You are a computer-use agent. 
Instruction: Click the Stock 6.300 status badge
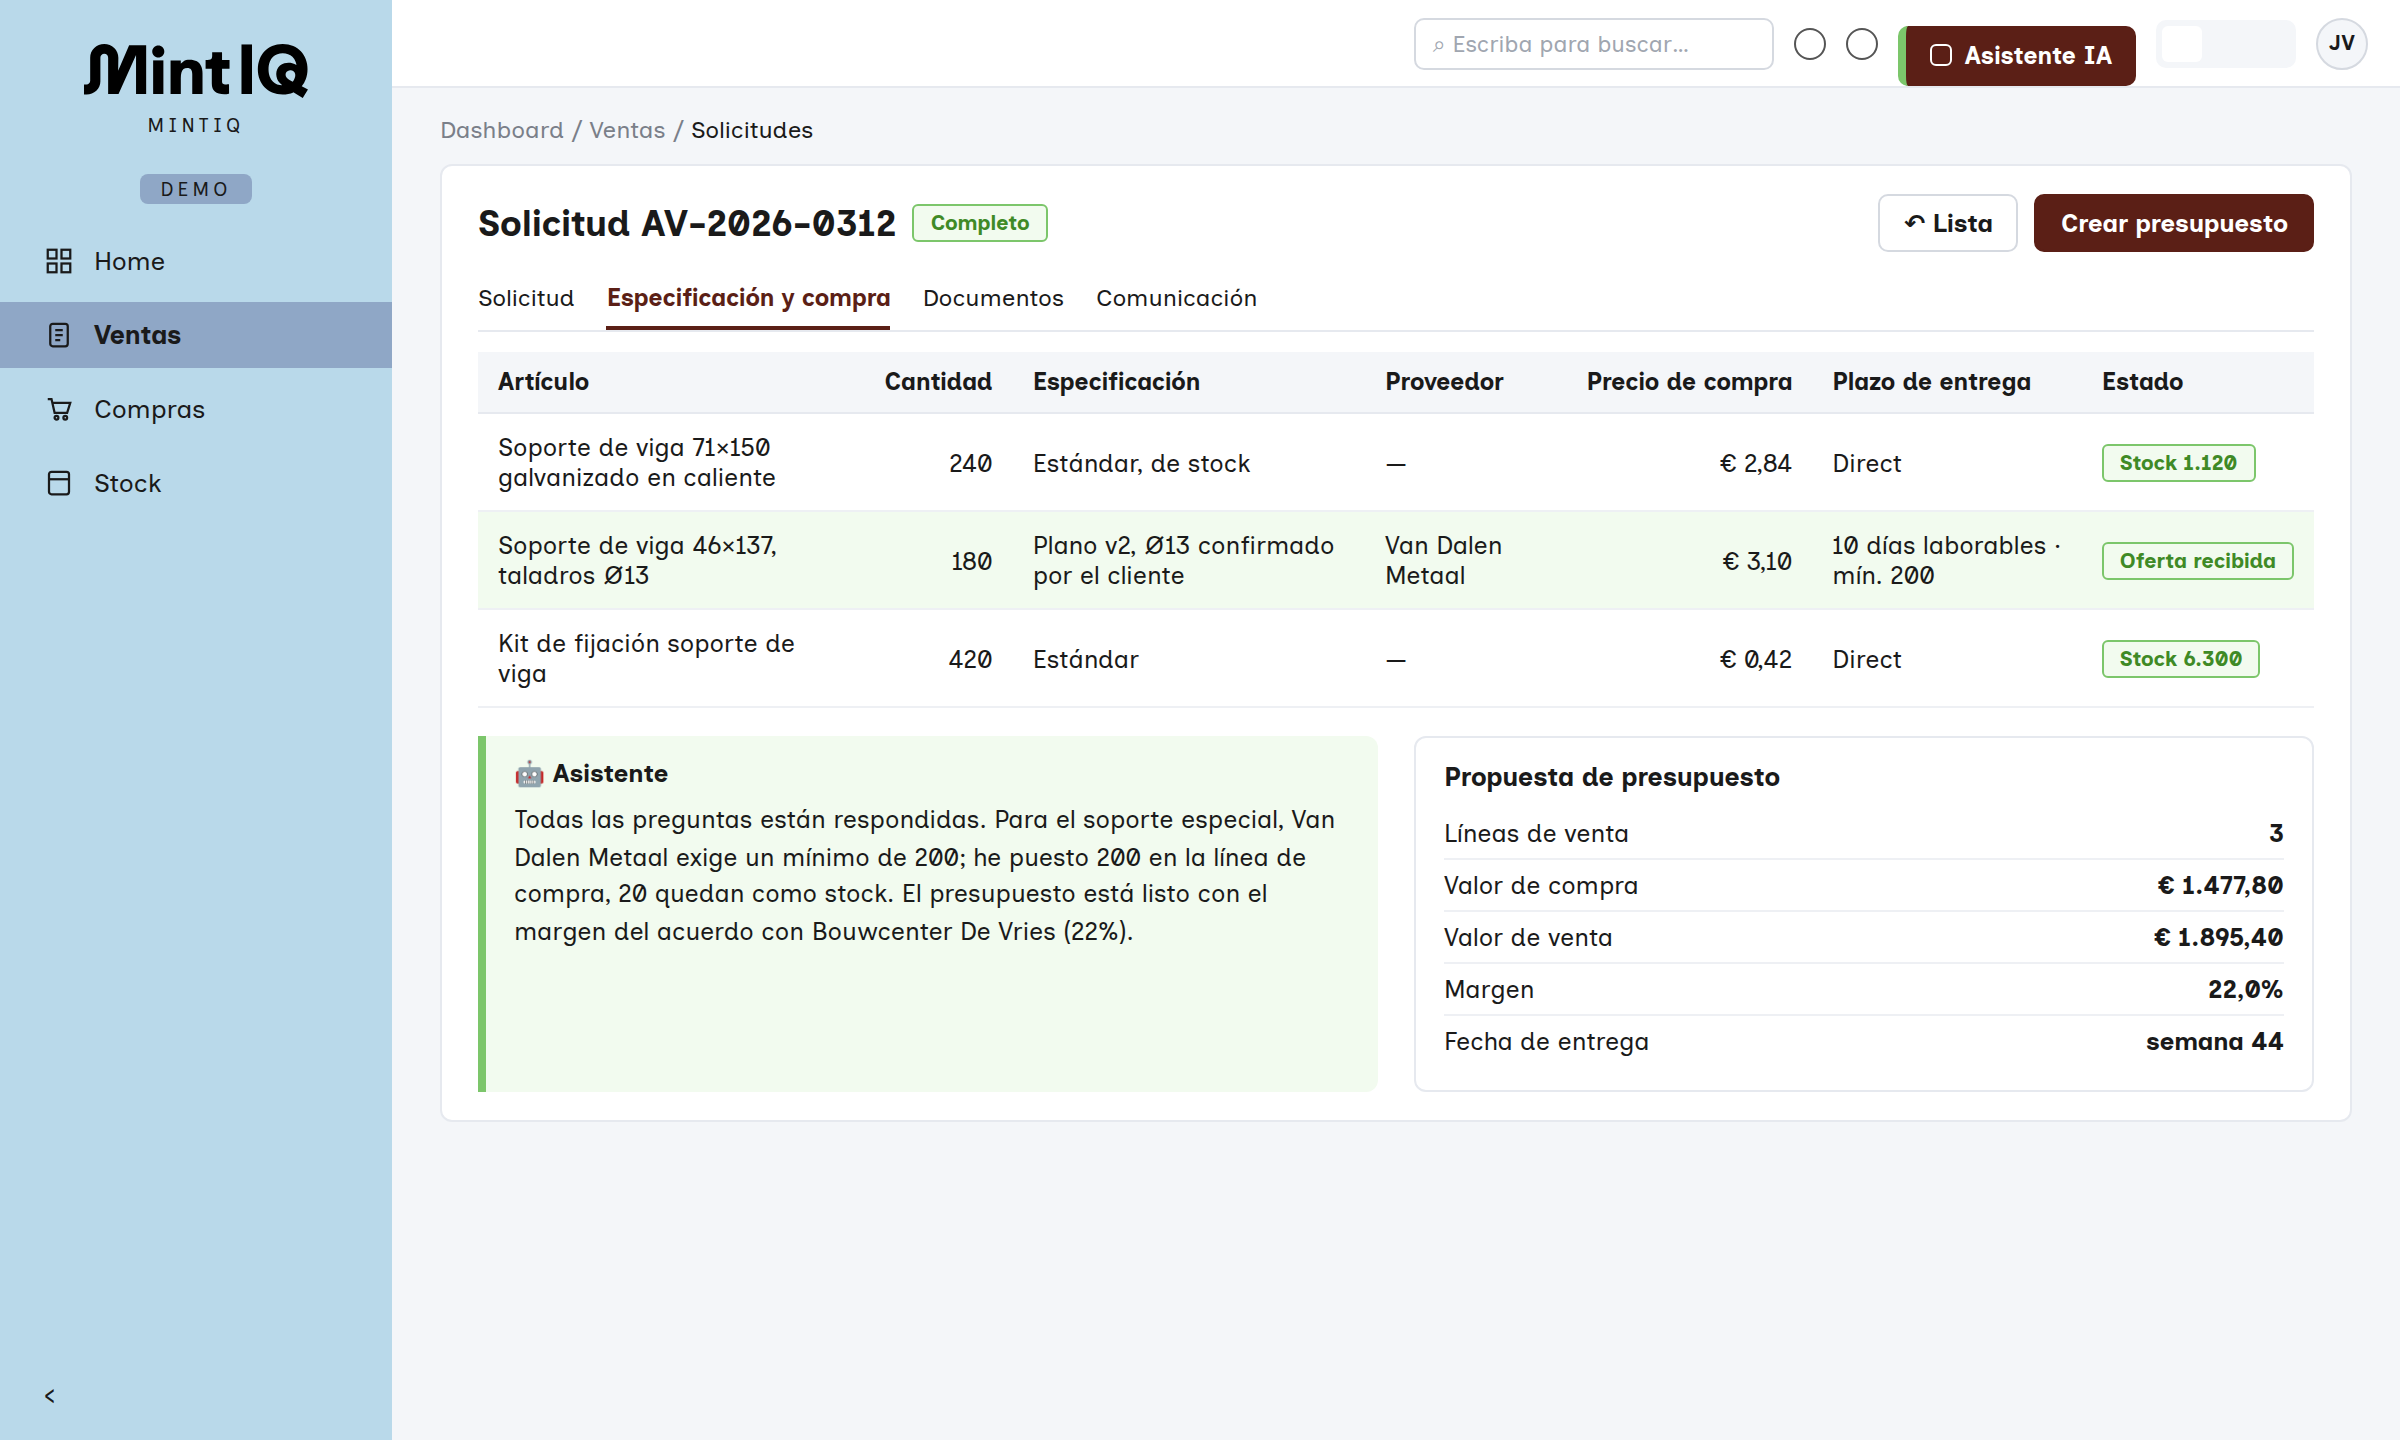pos(2180,659)
